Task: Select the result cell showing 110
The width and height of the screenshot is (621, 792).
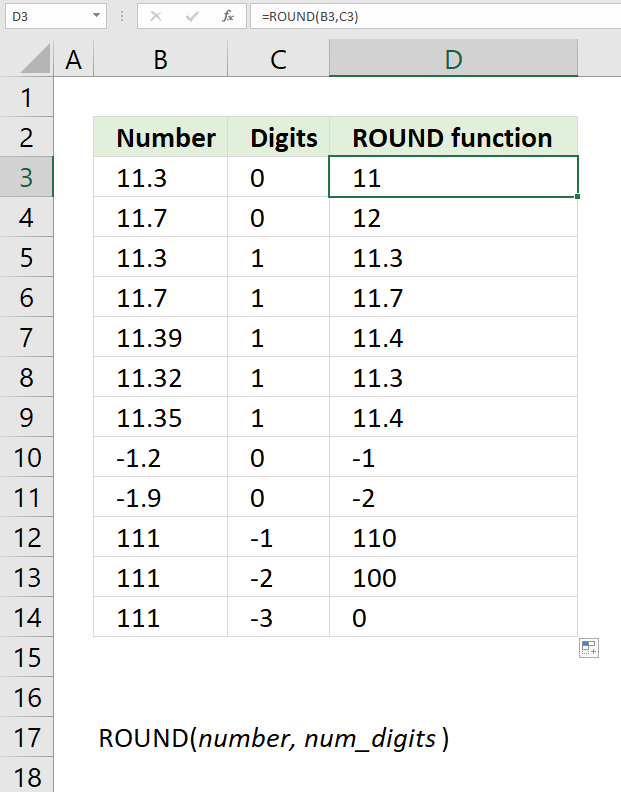Action: (x=453, y=537)
